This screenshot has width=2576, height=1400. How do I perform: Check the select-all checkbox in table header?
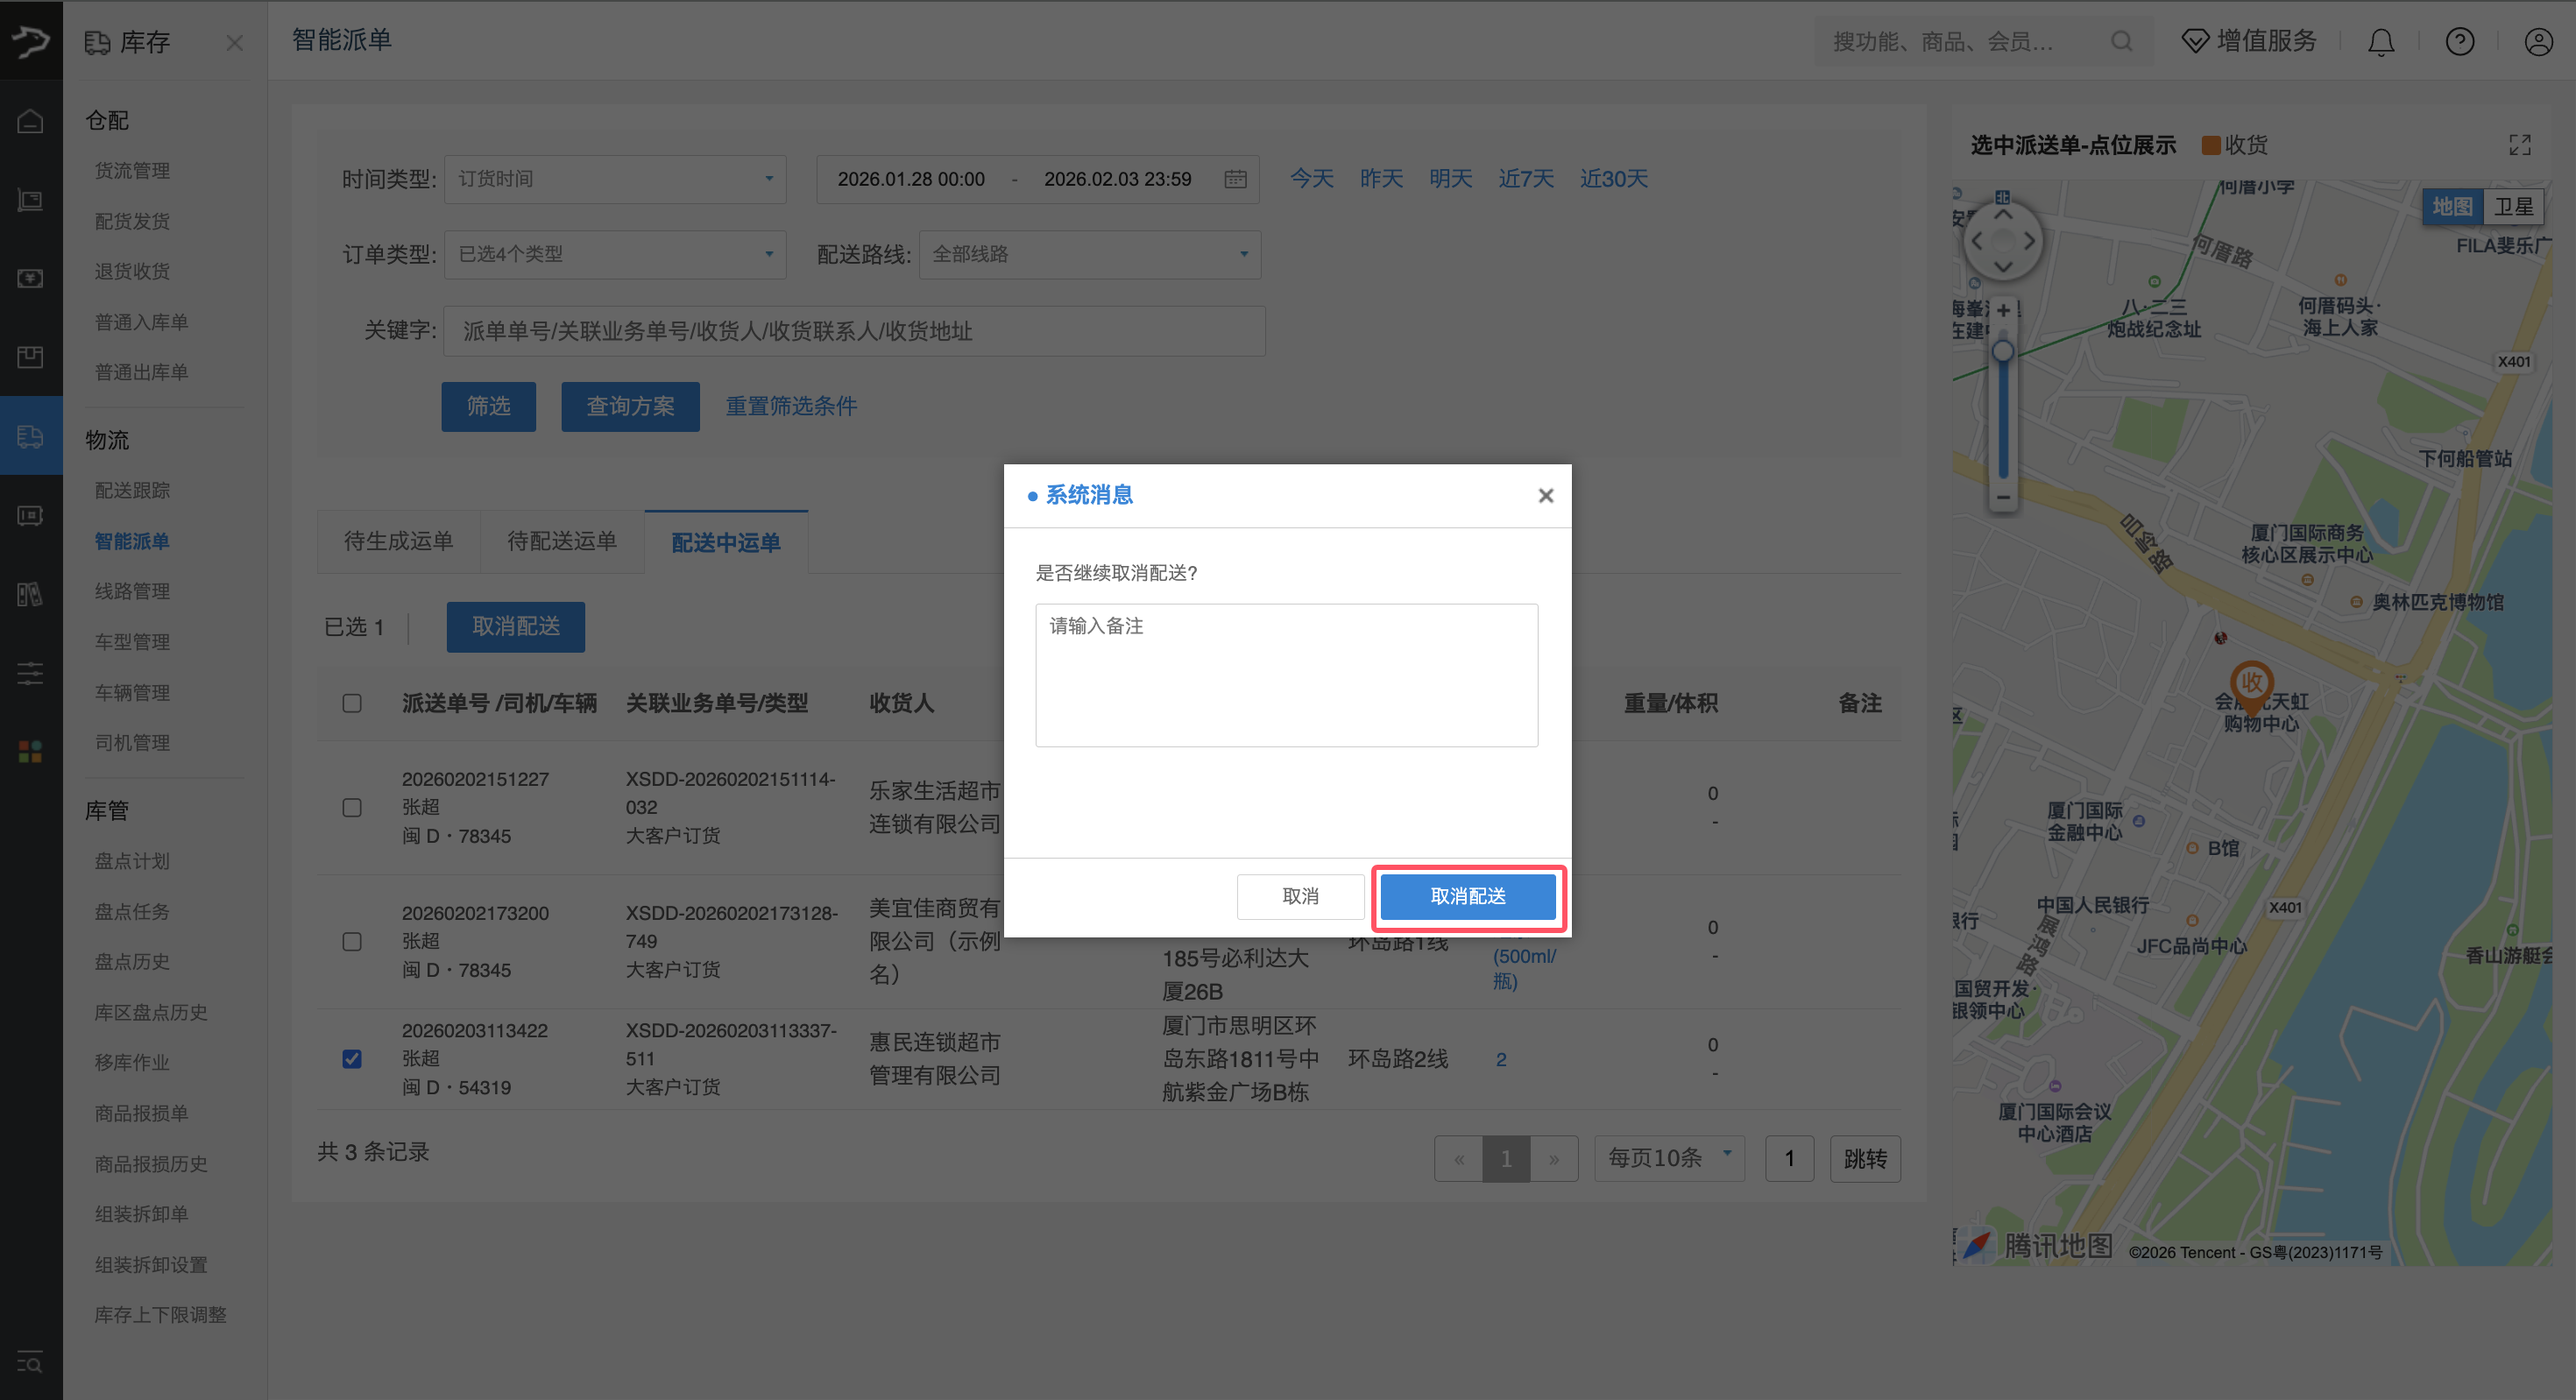352,703
